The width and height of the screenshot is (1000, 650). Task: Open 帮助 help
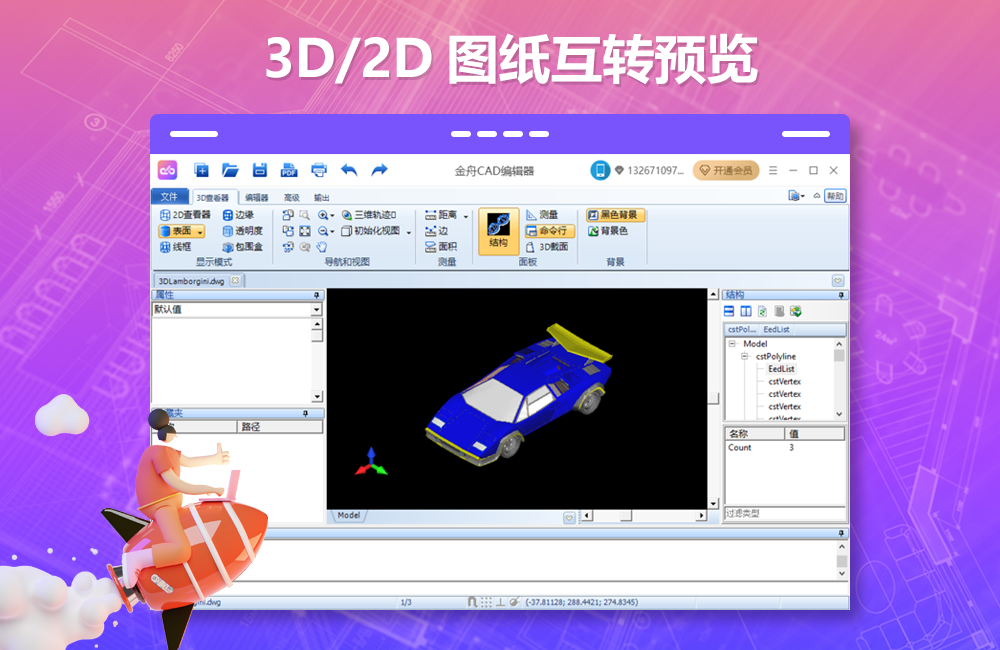835,196
